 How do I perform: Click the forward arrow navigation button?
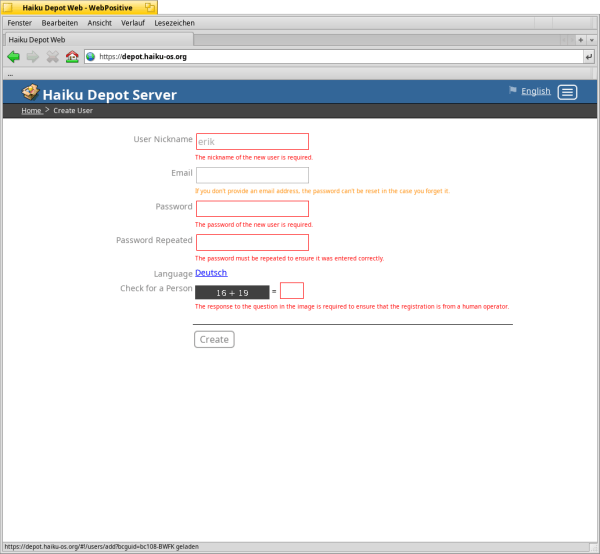click(x=33, y=57)
